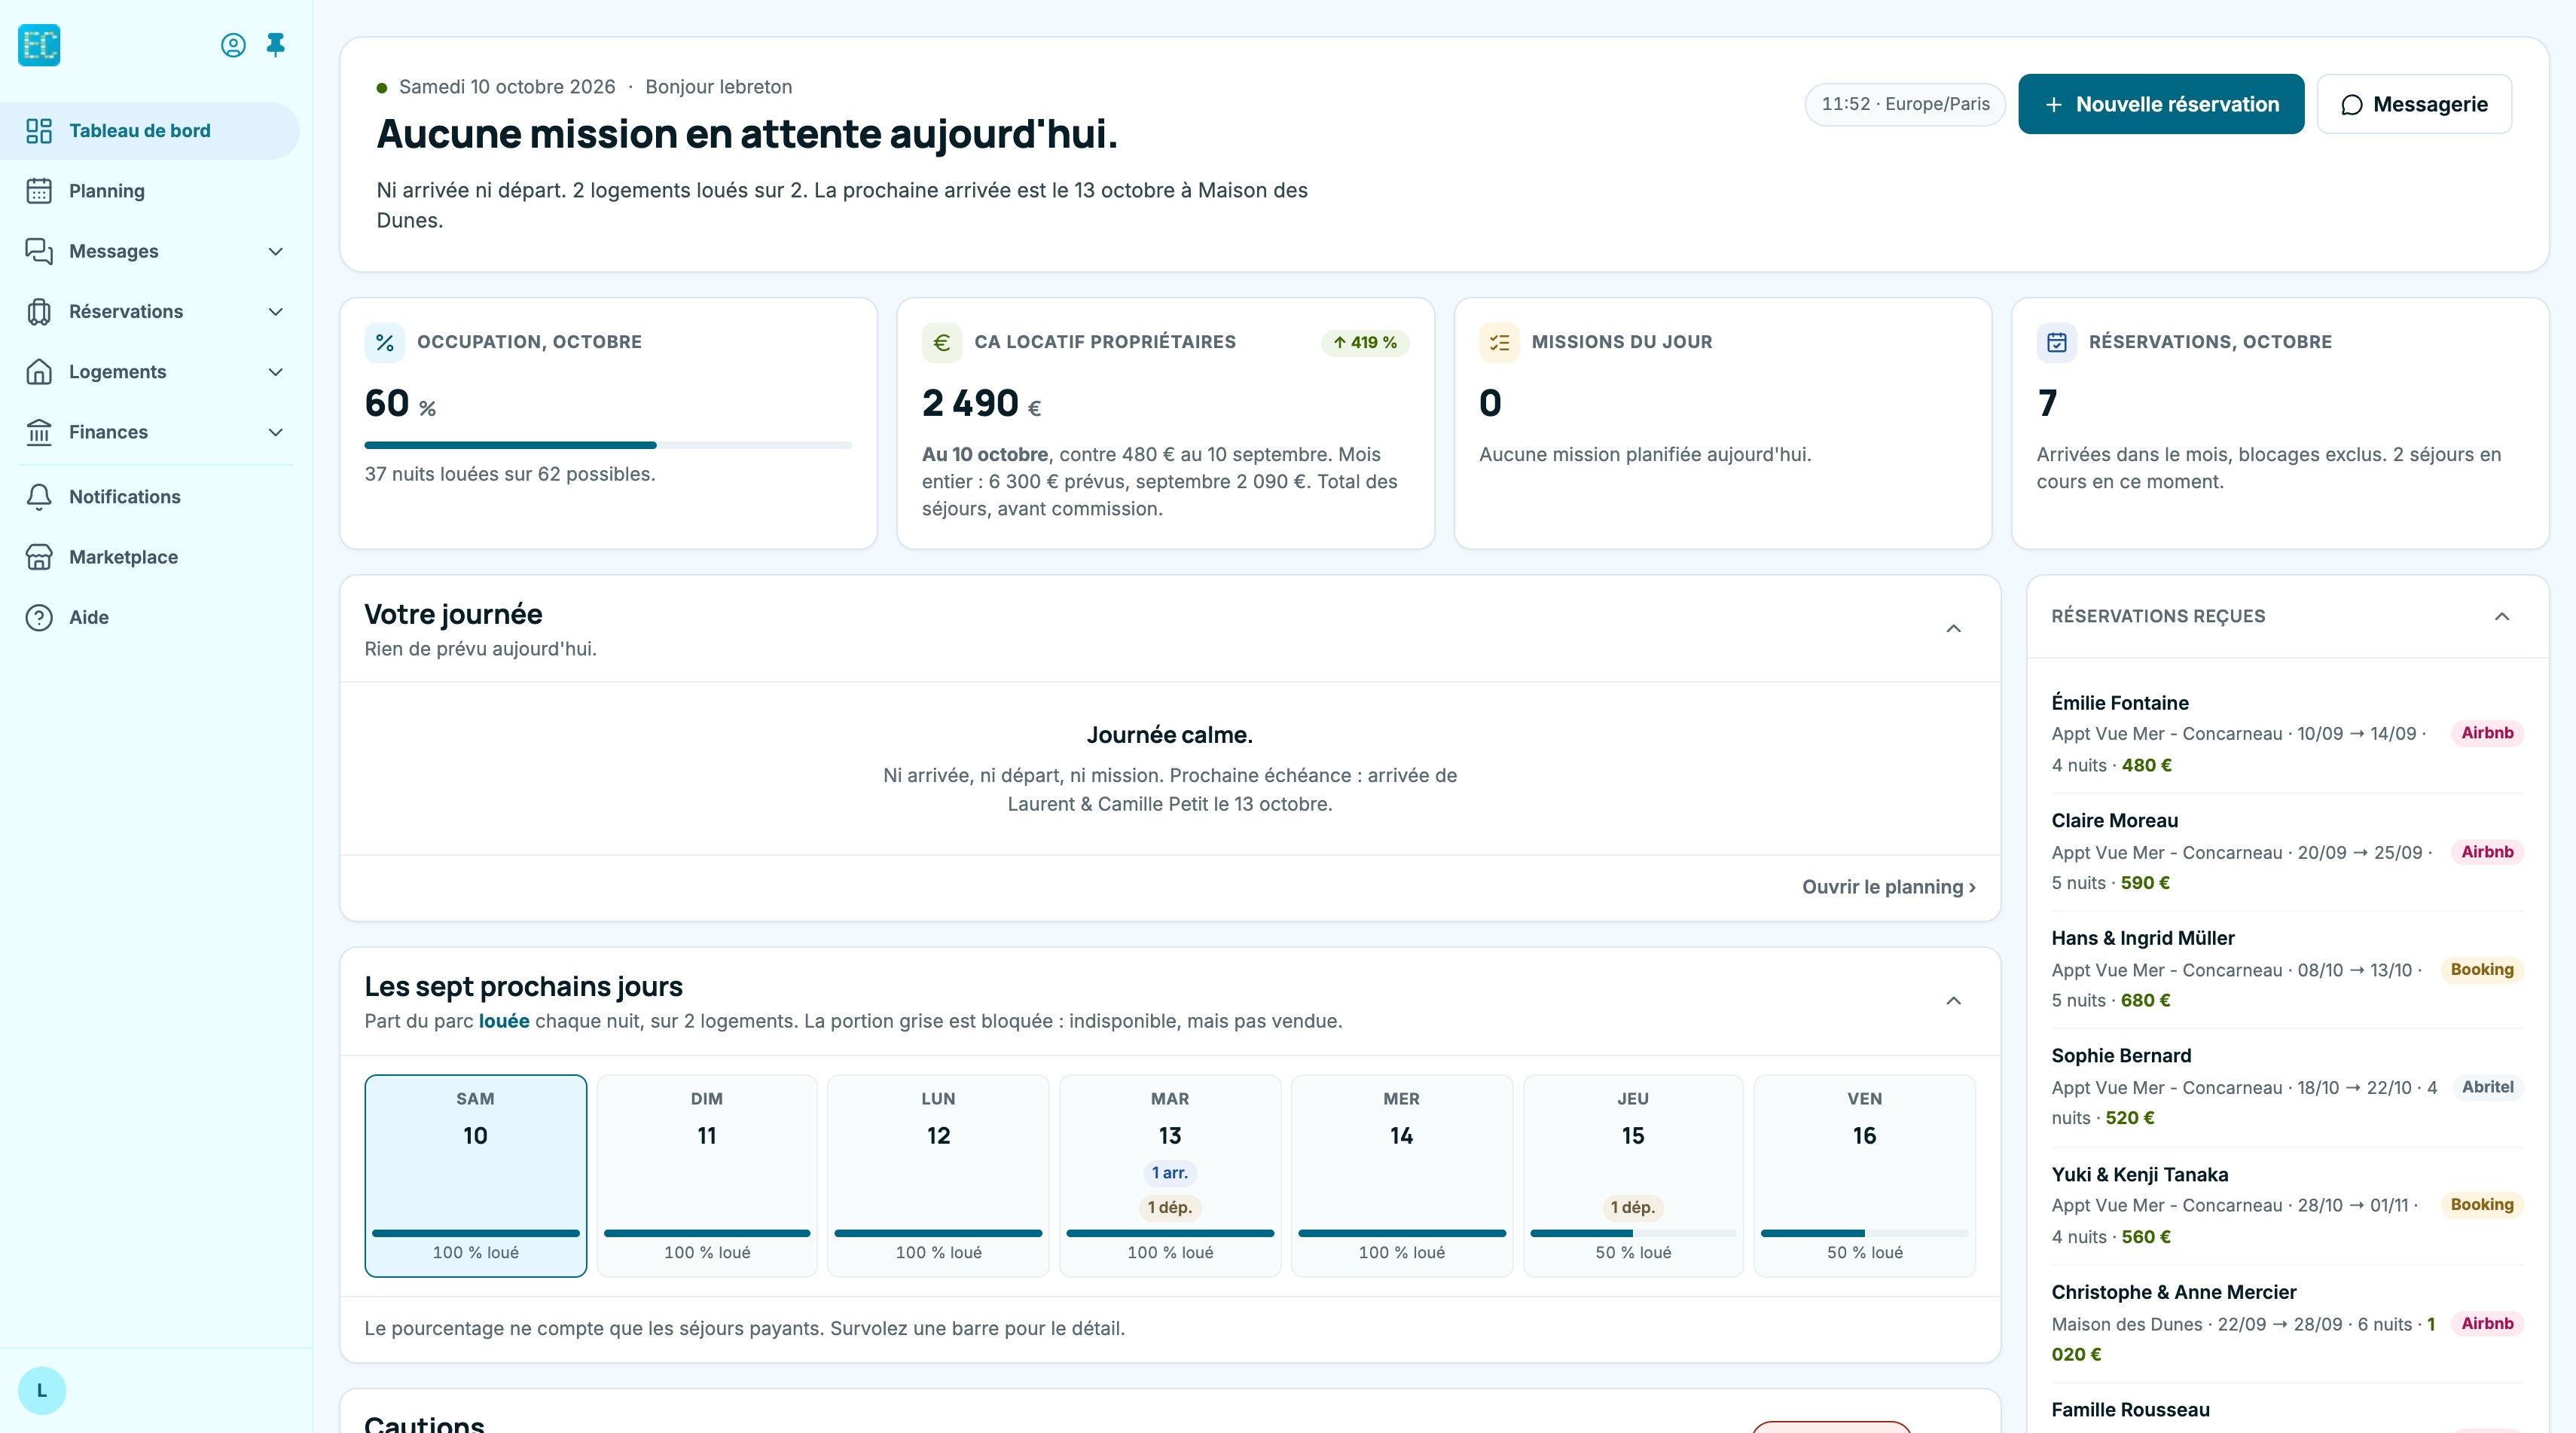2576x1433 pixels.
Task: Expand the Messages submenu chevron
Action: 276,252
